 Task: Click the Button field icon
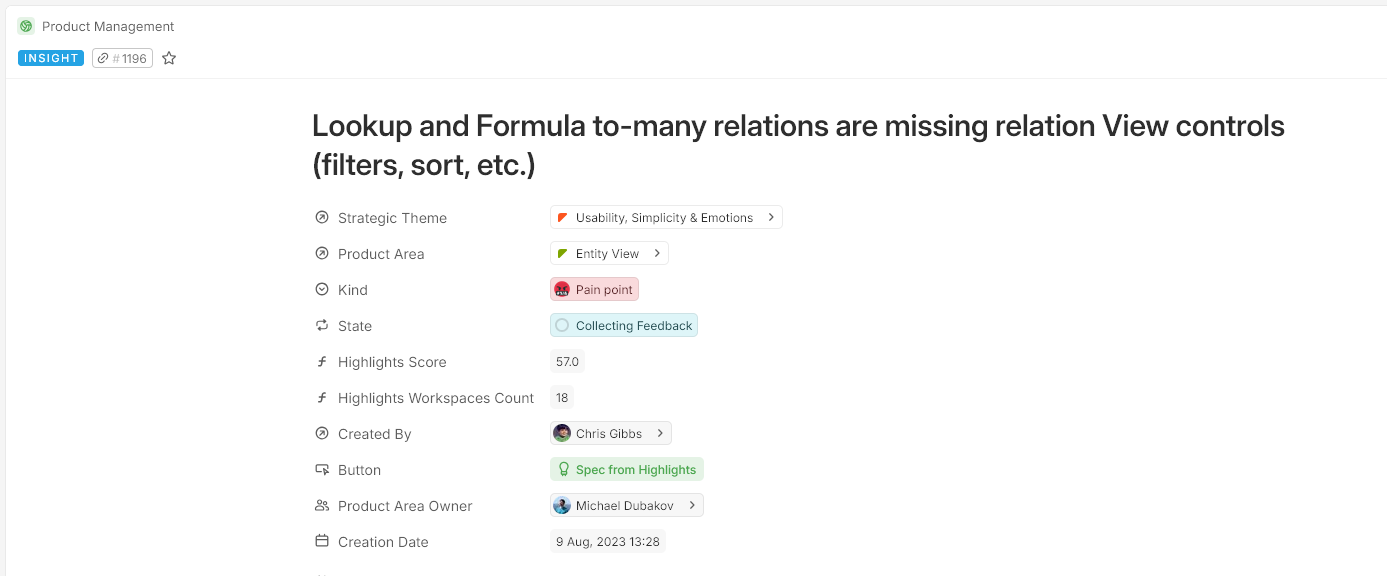pos(322,470)
